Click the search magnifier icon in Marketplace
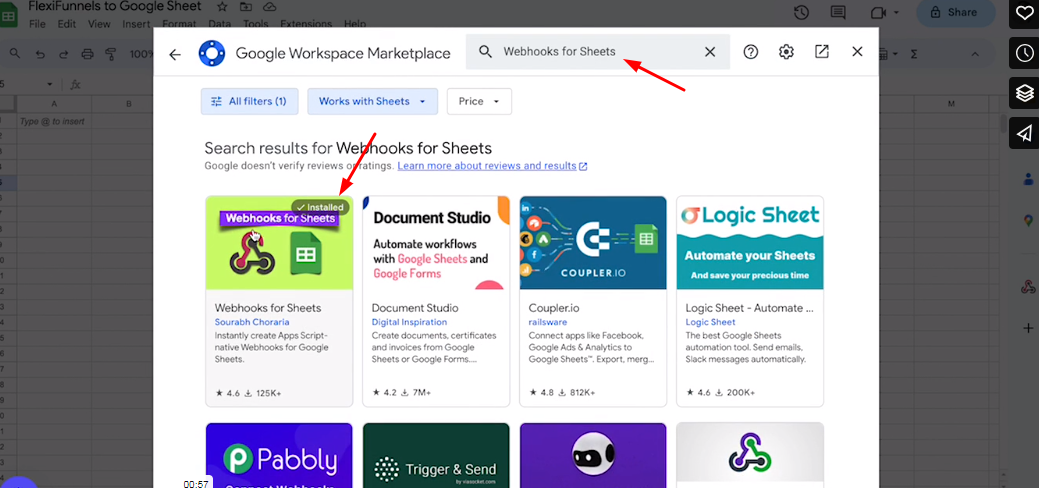 tap(486, 52)
